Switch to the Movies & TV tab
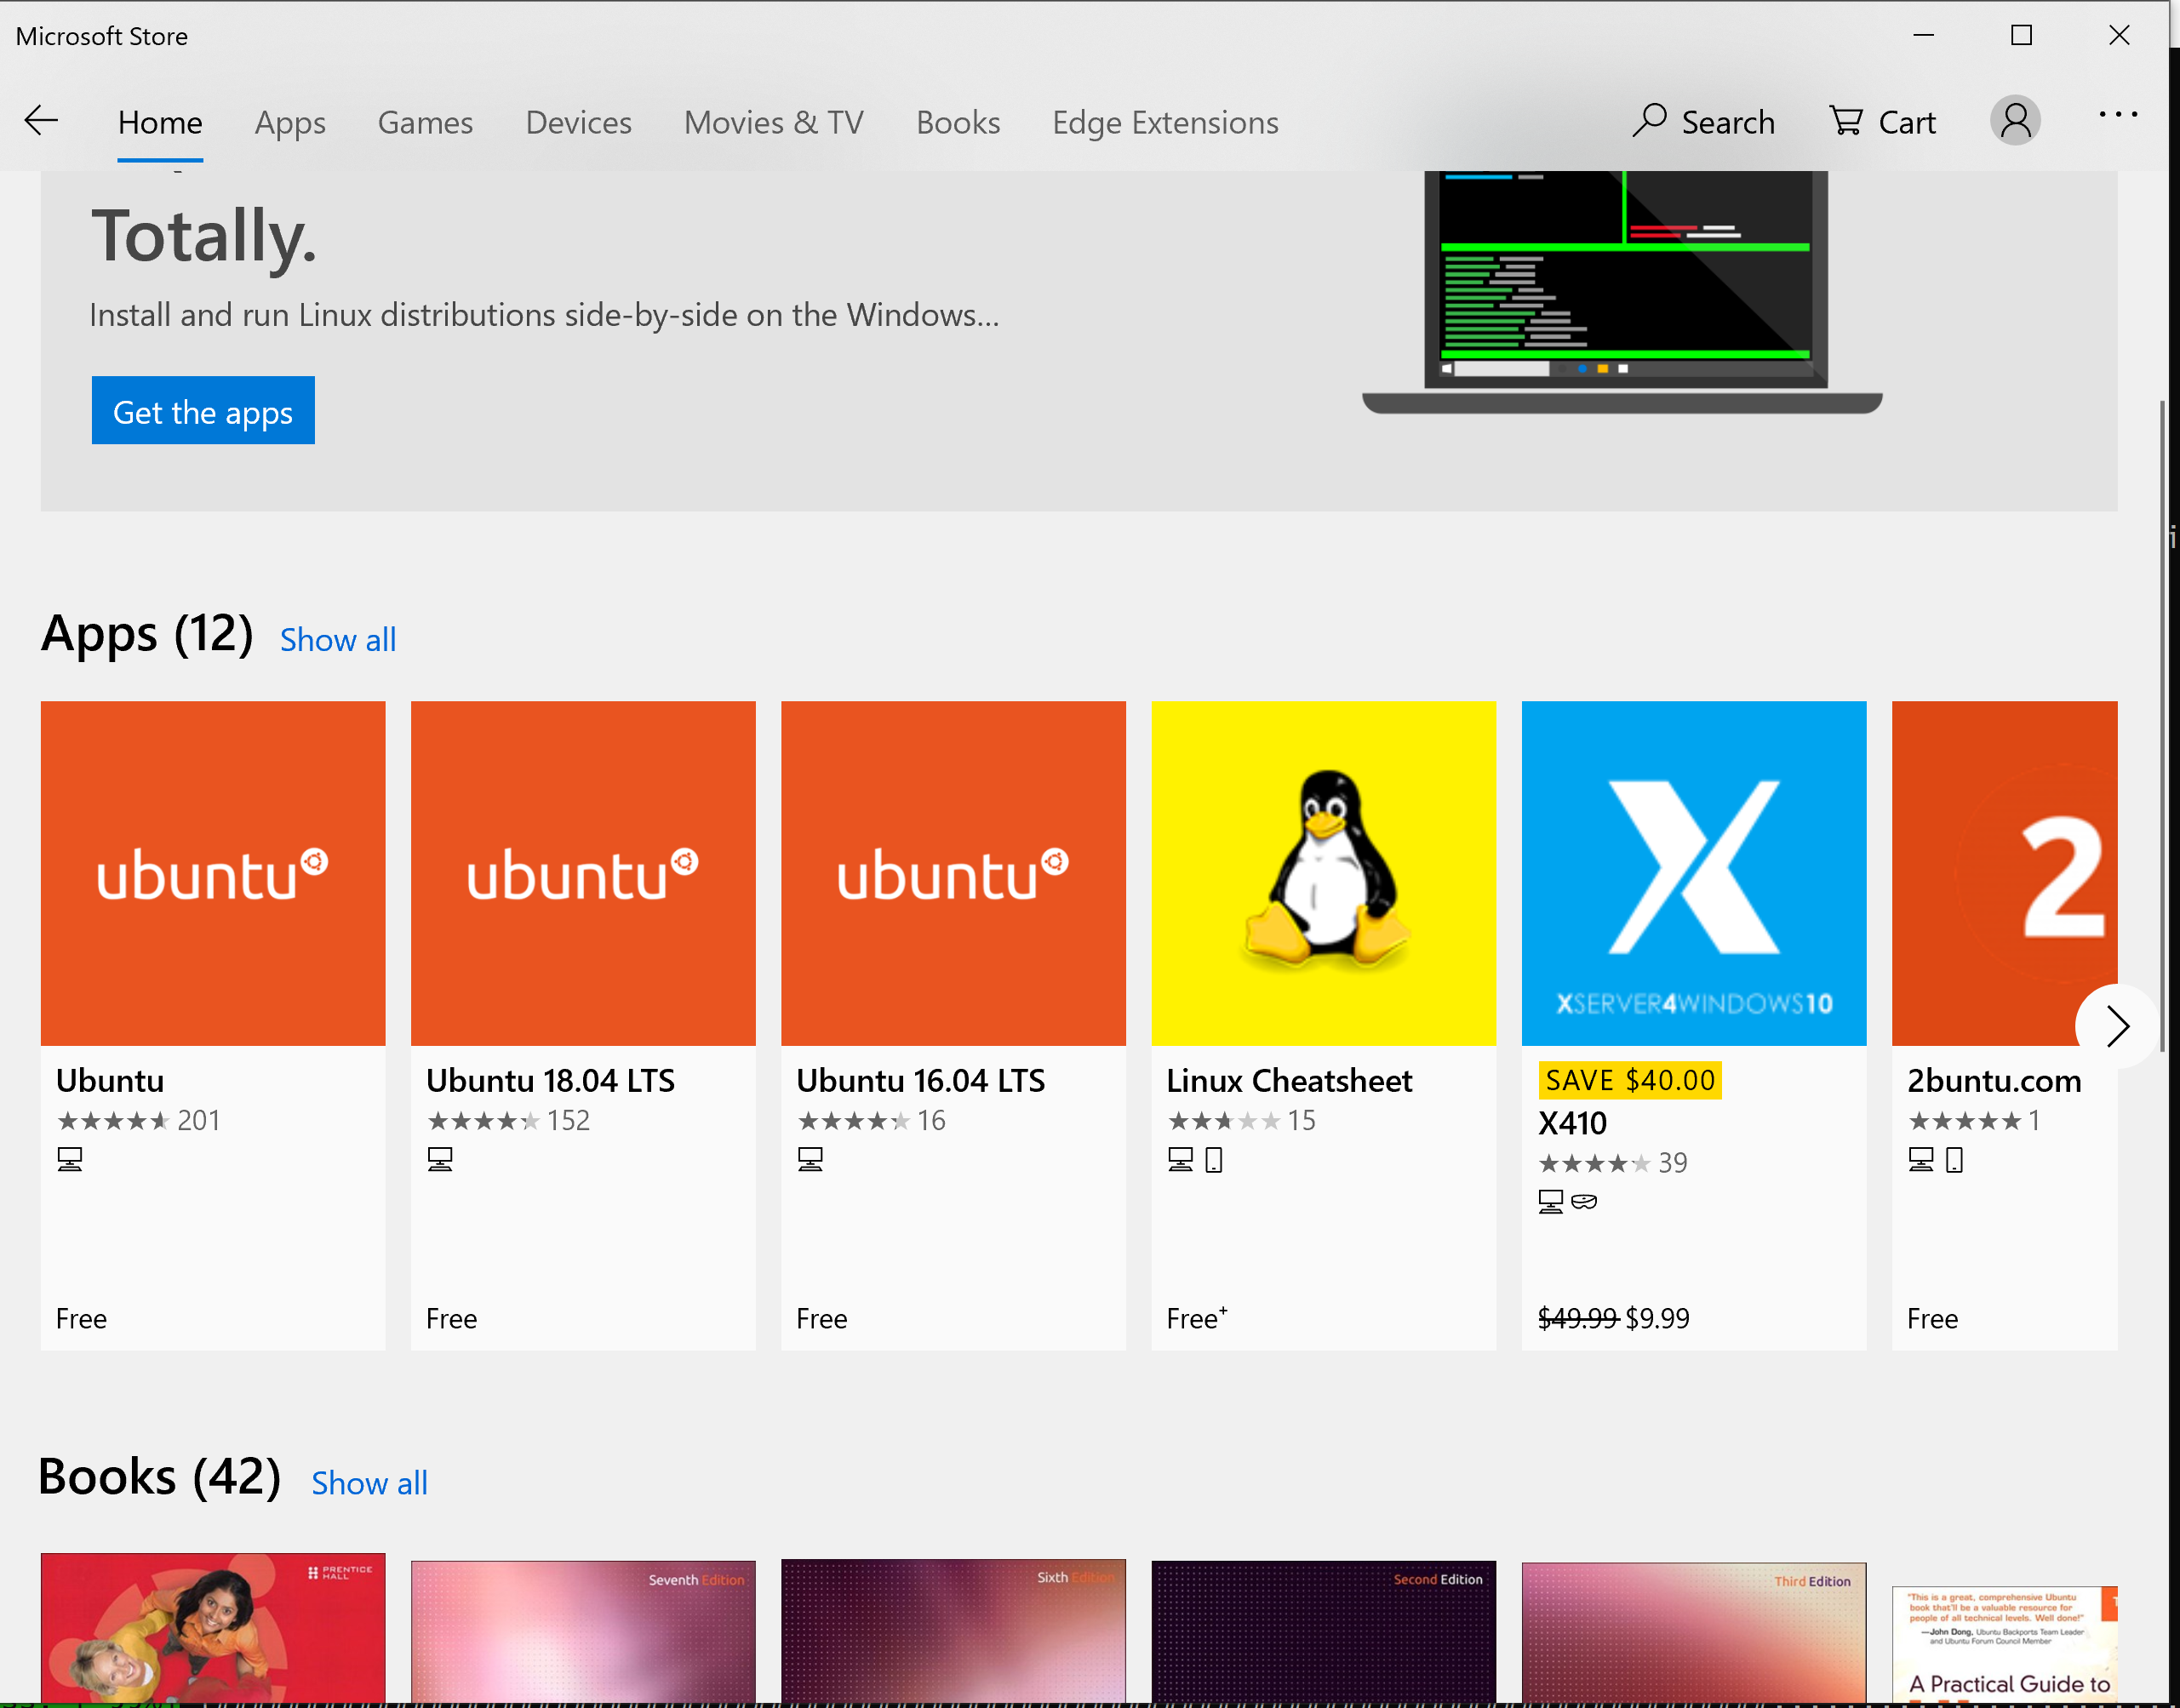 [x=774, y=122]
